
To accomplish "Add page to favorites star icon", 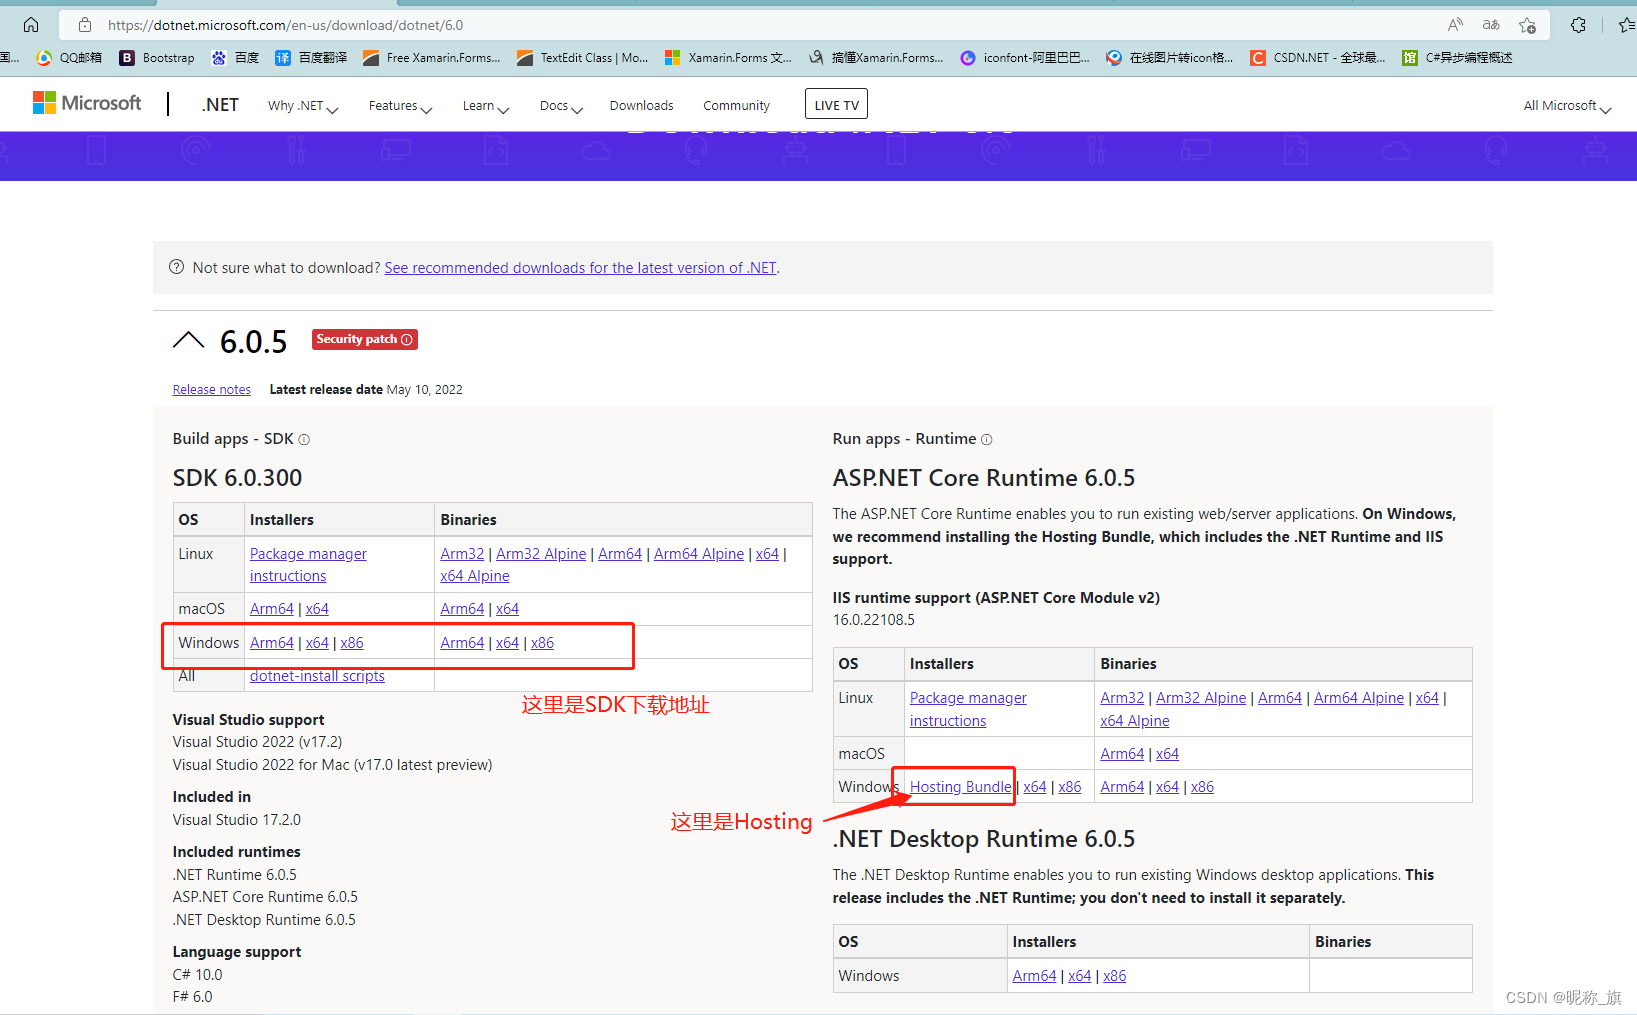I will [1527, 25].
